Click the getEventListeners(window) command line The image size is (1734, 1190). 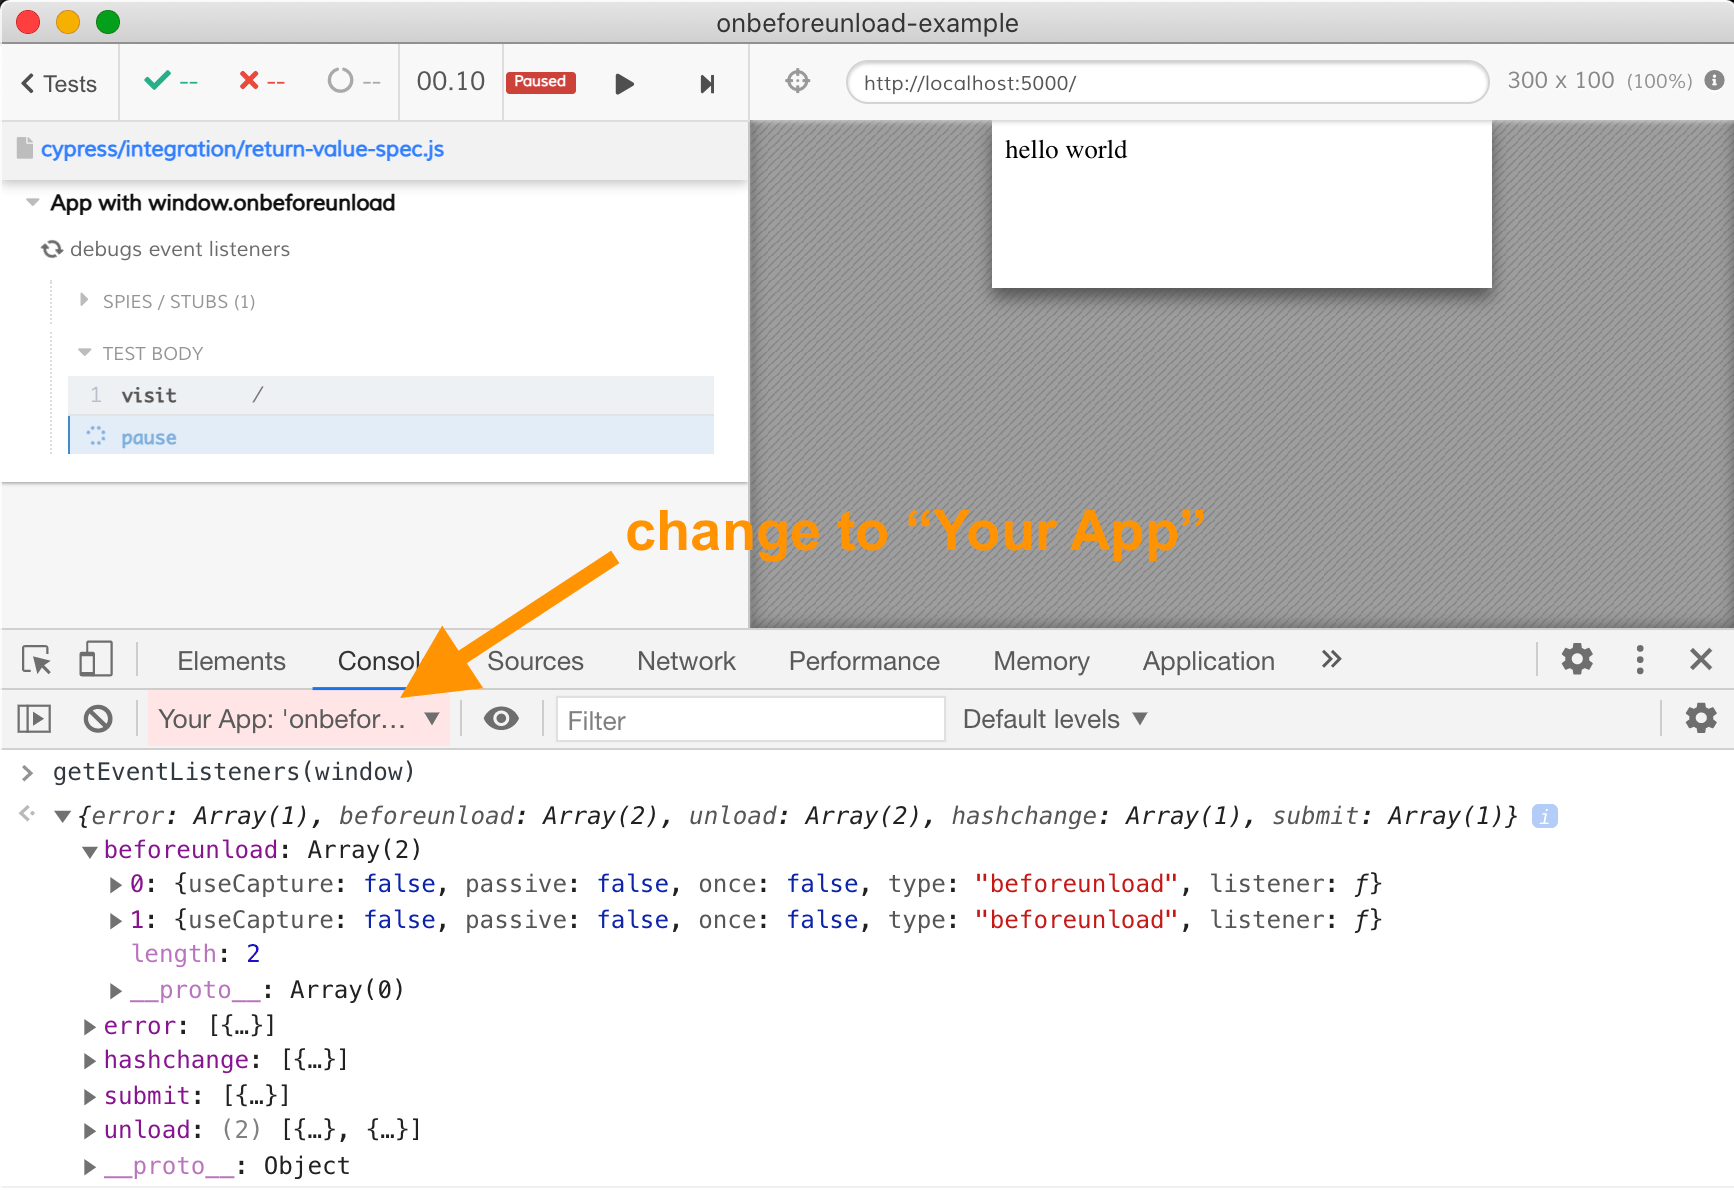(234, 772)
